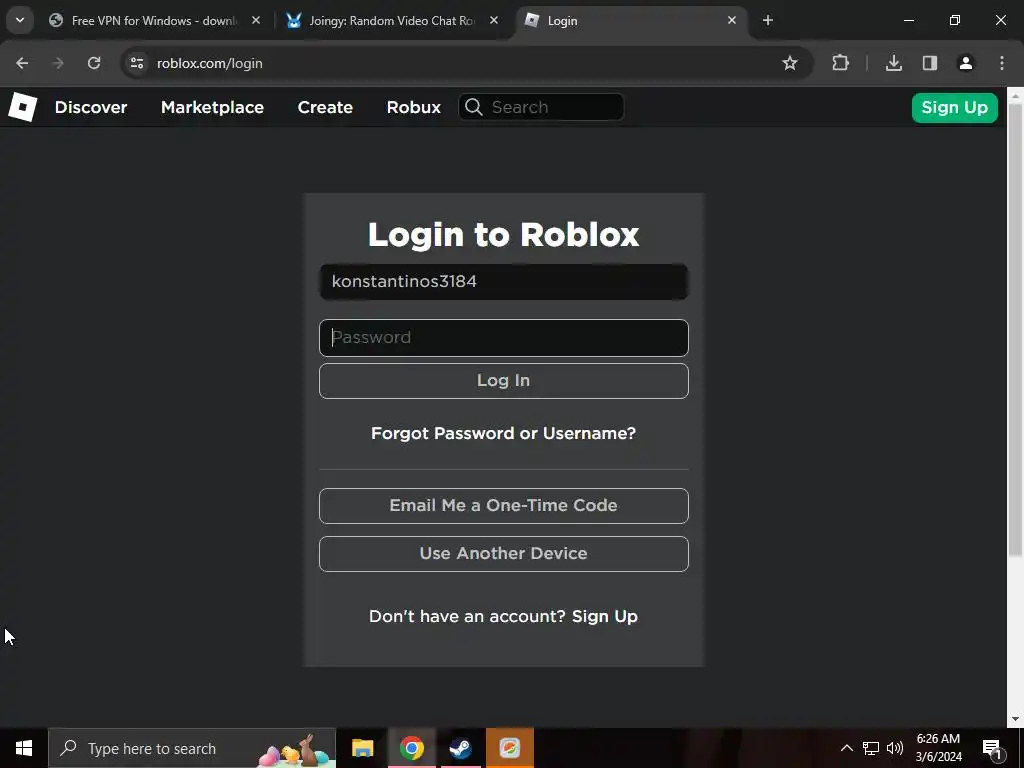This screenshot has width=1024, height=768.
Task: Close the Login tab
Action: pyautogui.click(x=732, y=21)
